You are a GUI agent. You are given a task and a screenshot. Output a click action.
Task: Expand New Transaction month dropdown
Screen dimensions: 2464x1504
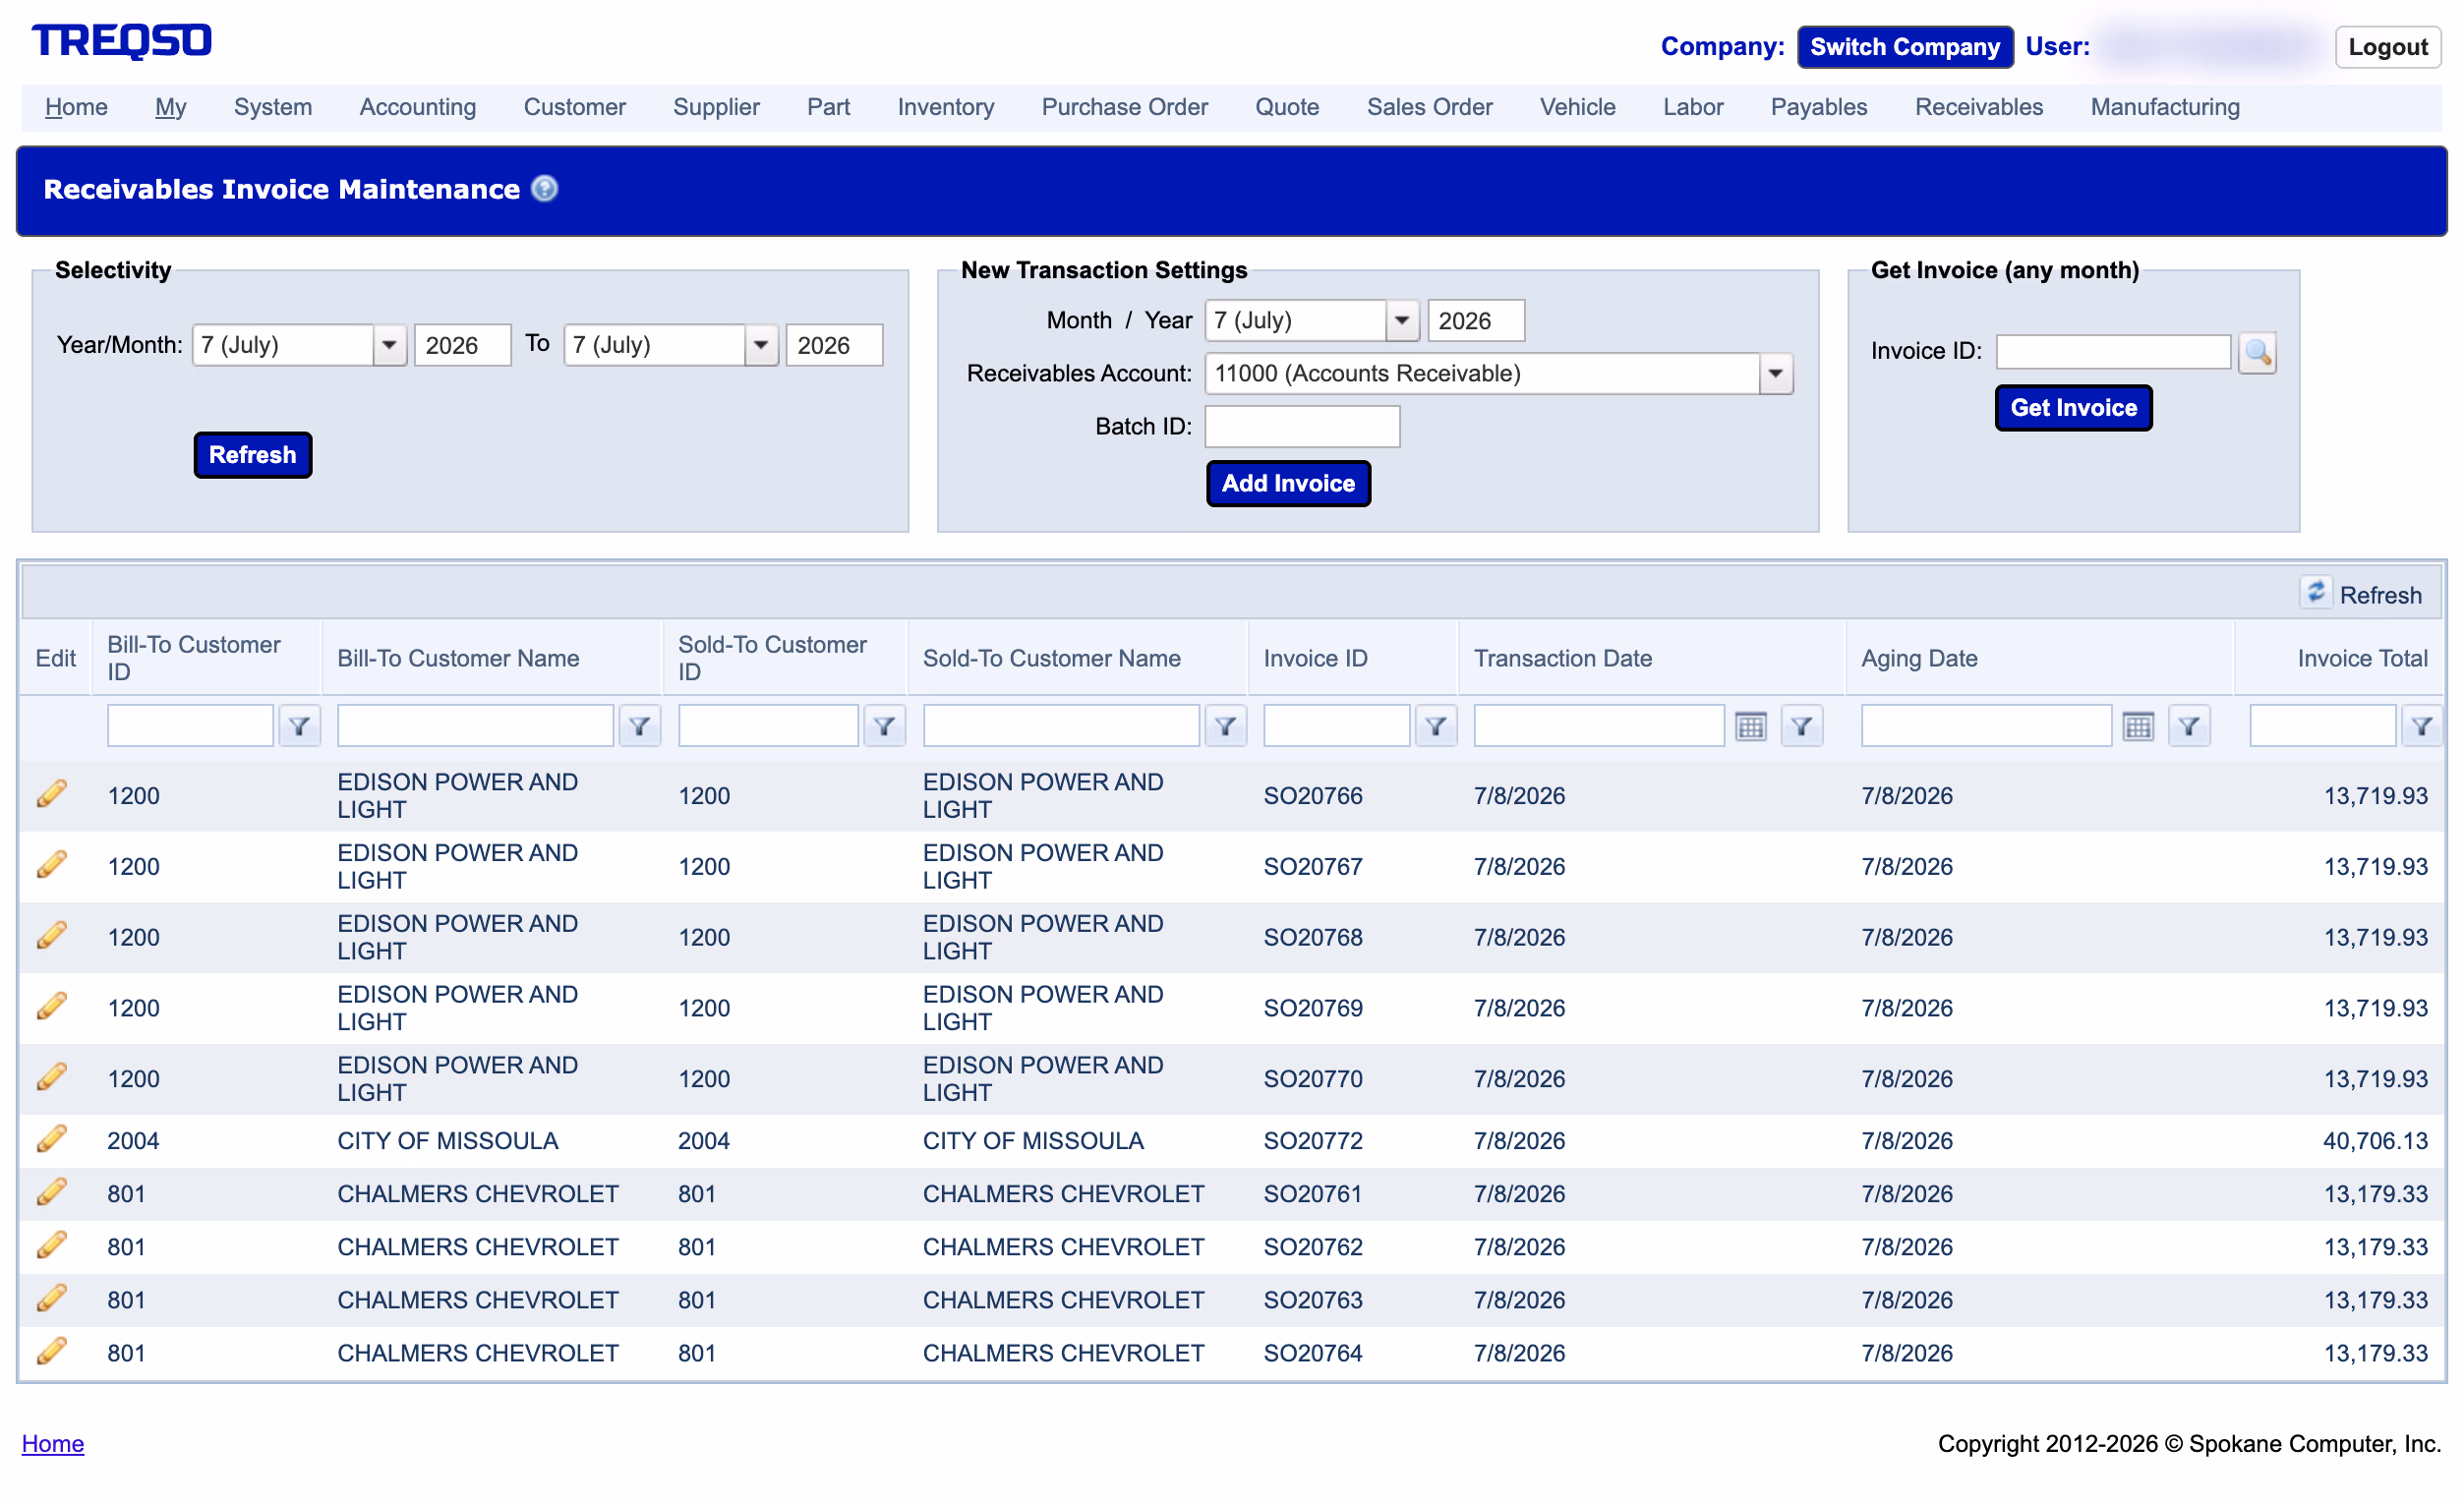[1402, 320]
